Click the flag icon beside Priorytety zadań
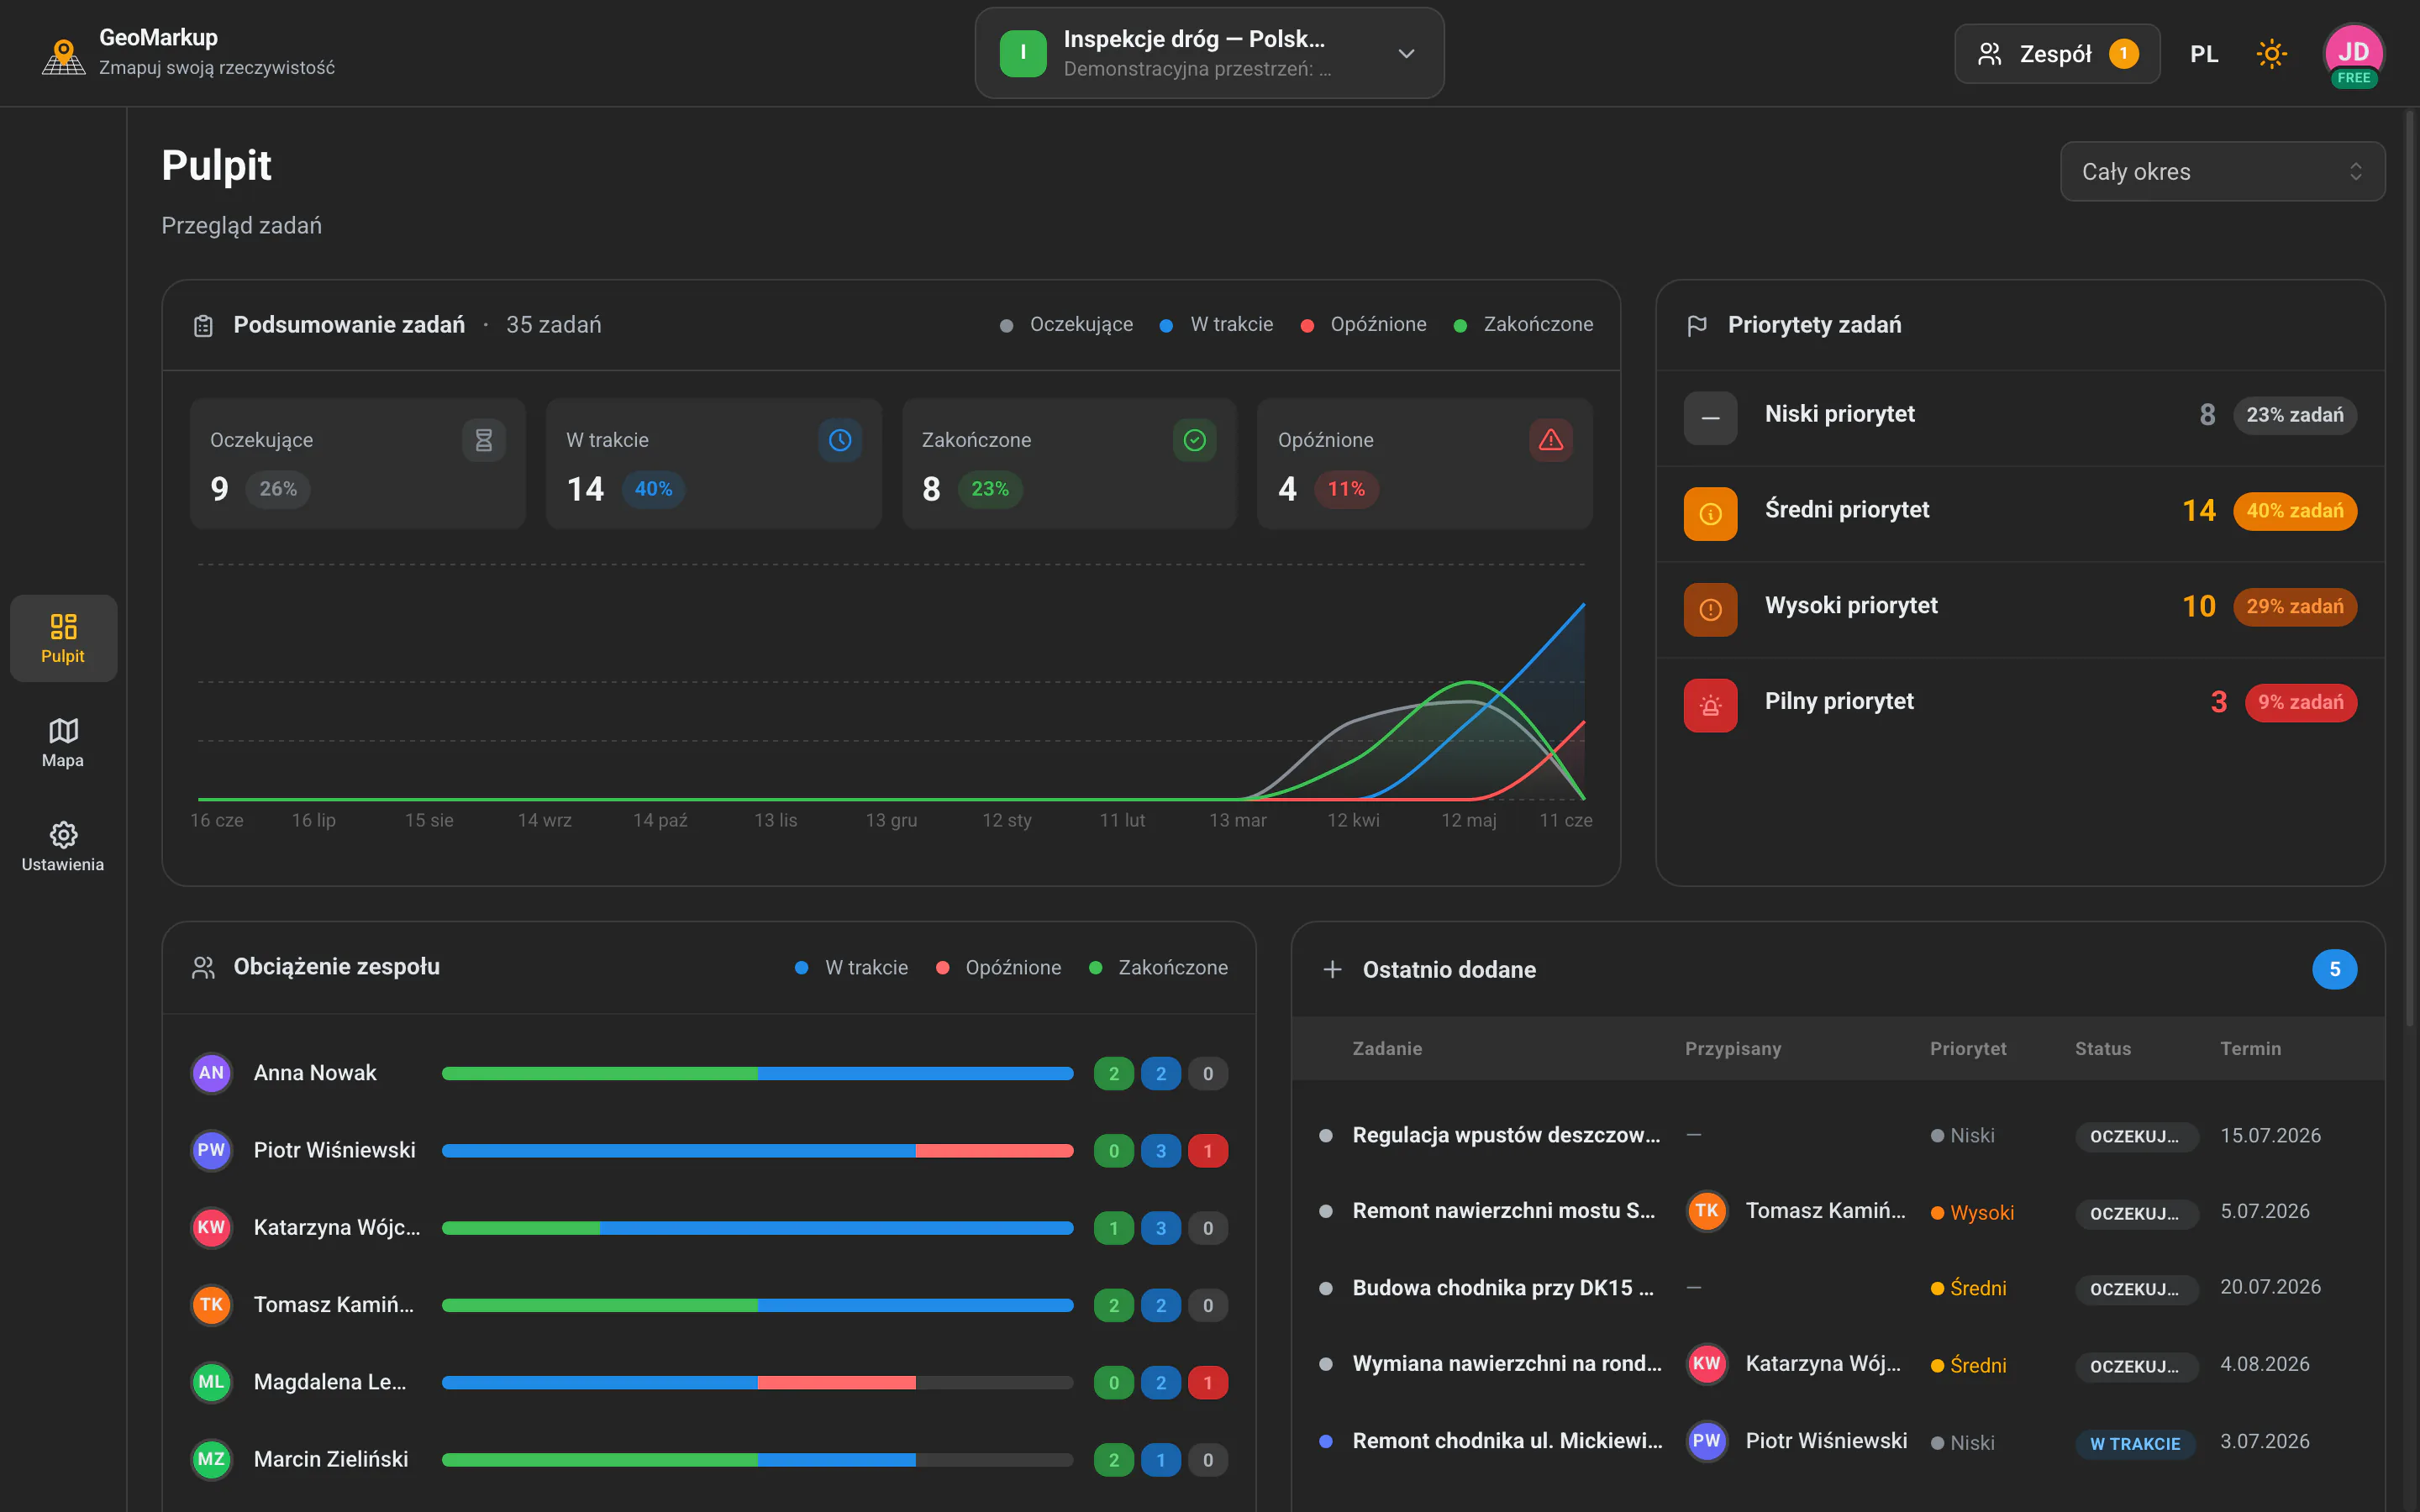Viewport: 2420px width, 1512px height. 1697,326
